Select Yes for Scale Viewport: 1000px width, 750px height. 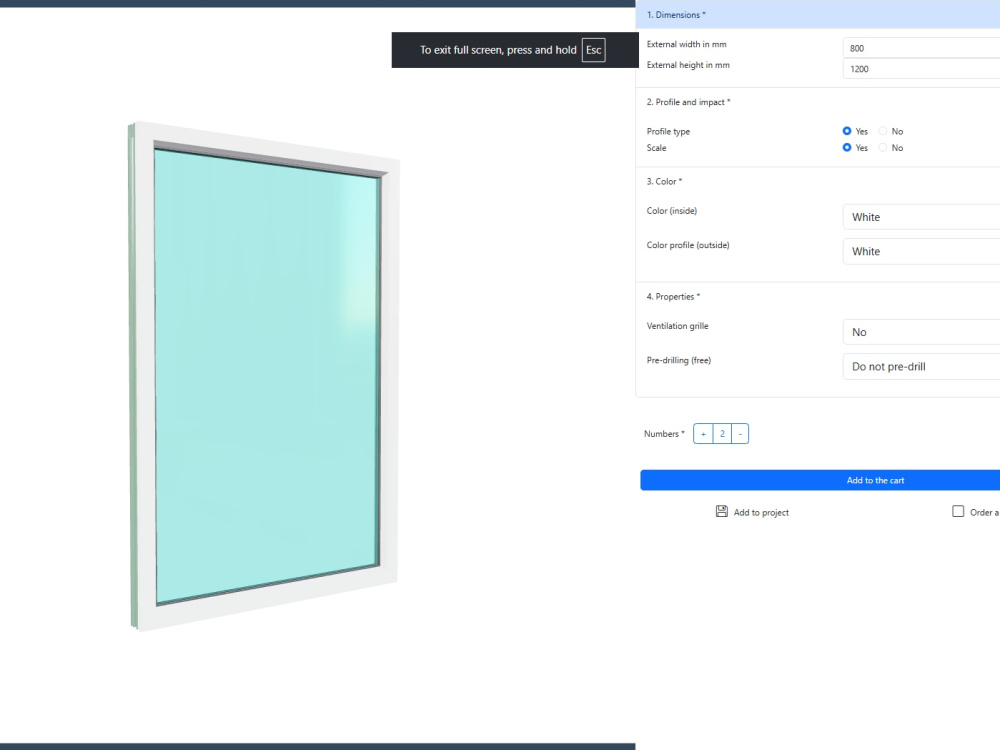(847, 147)
